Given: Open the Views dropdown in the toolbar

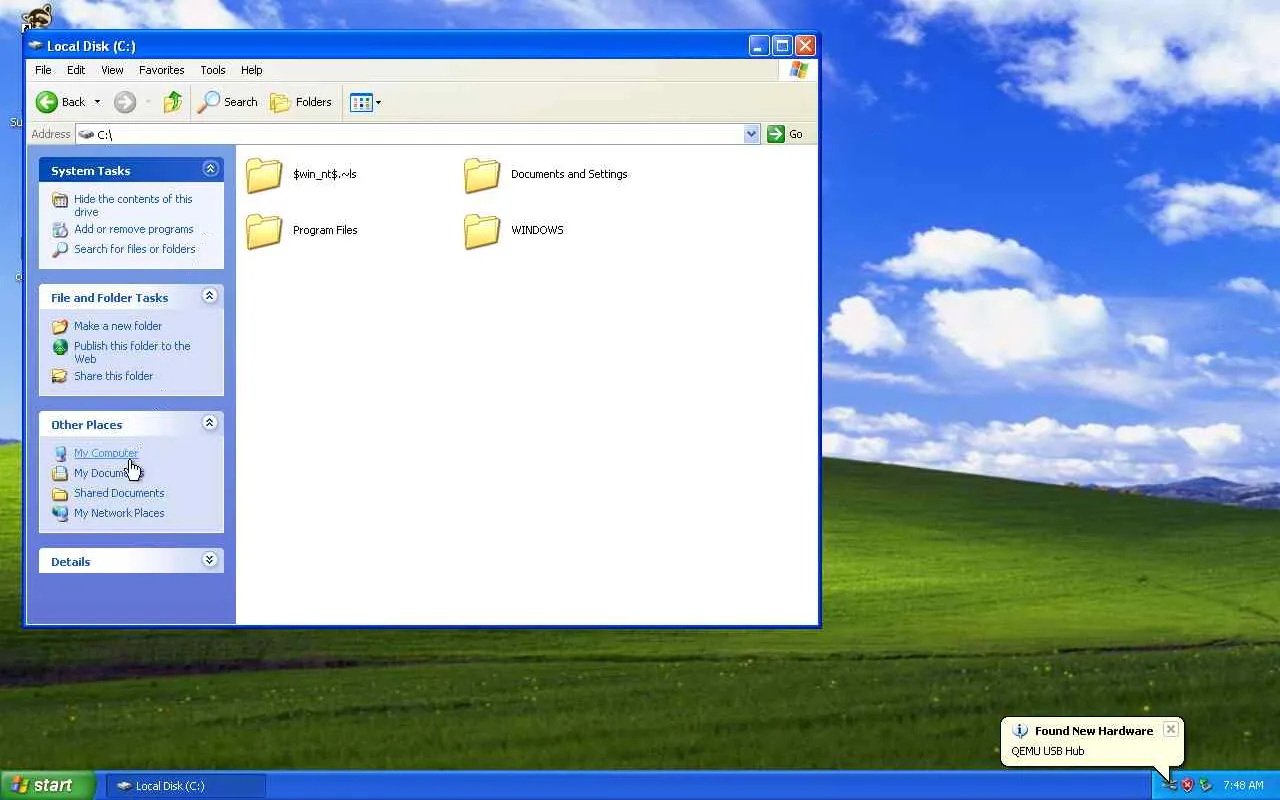Looking at the screenshot, I should (365, 102).
